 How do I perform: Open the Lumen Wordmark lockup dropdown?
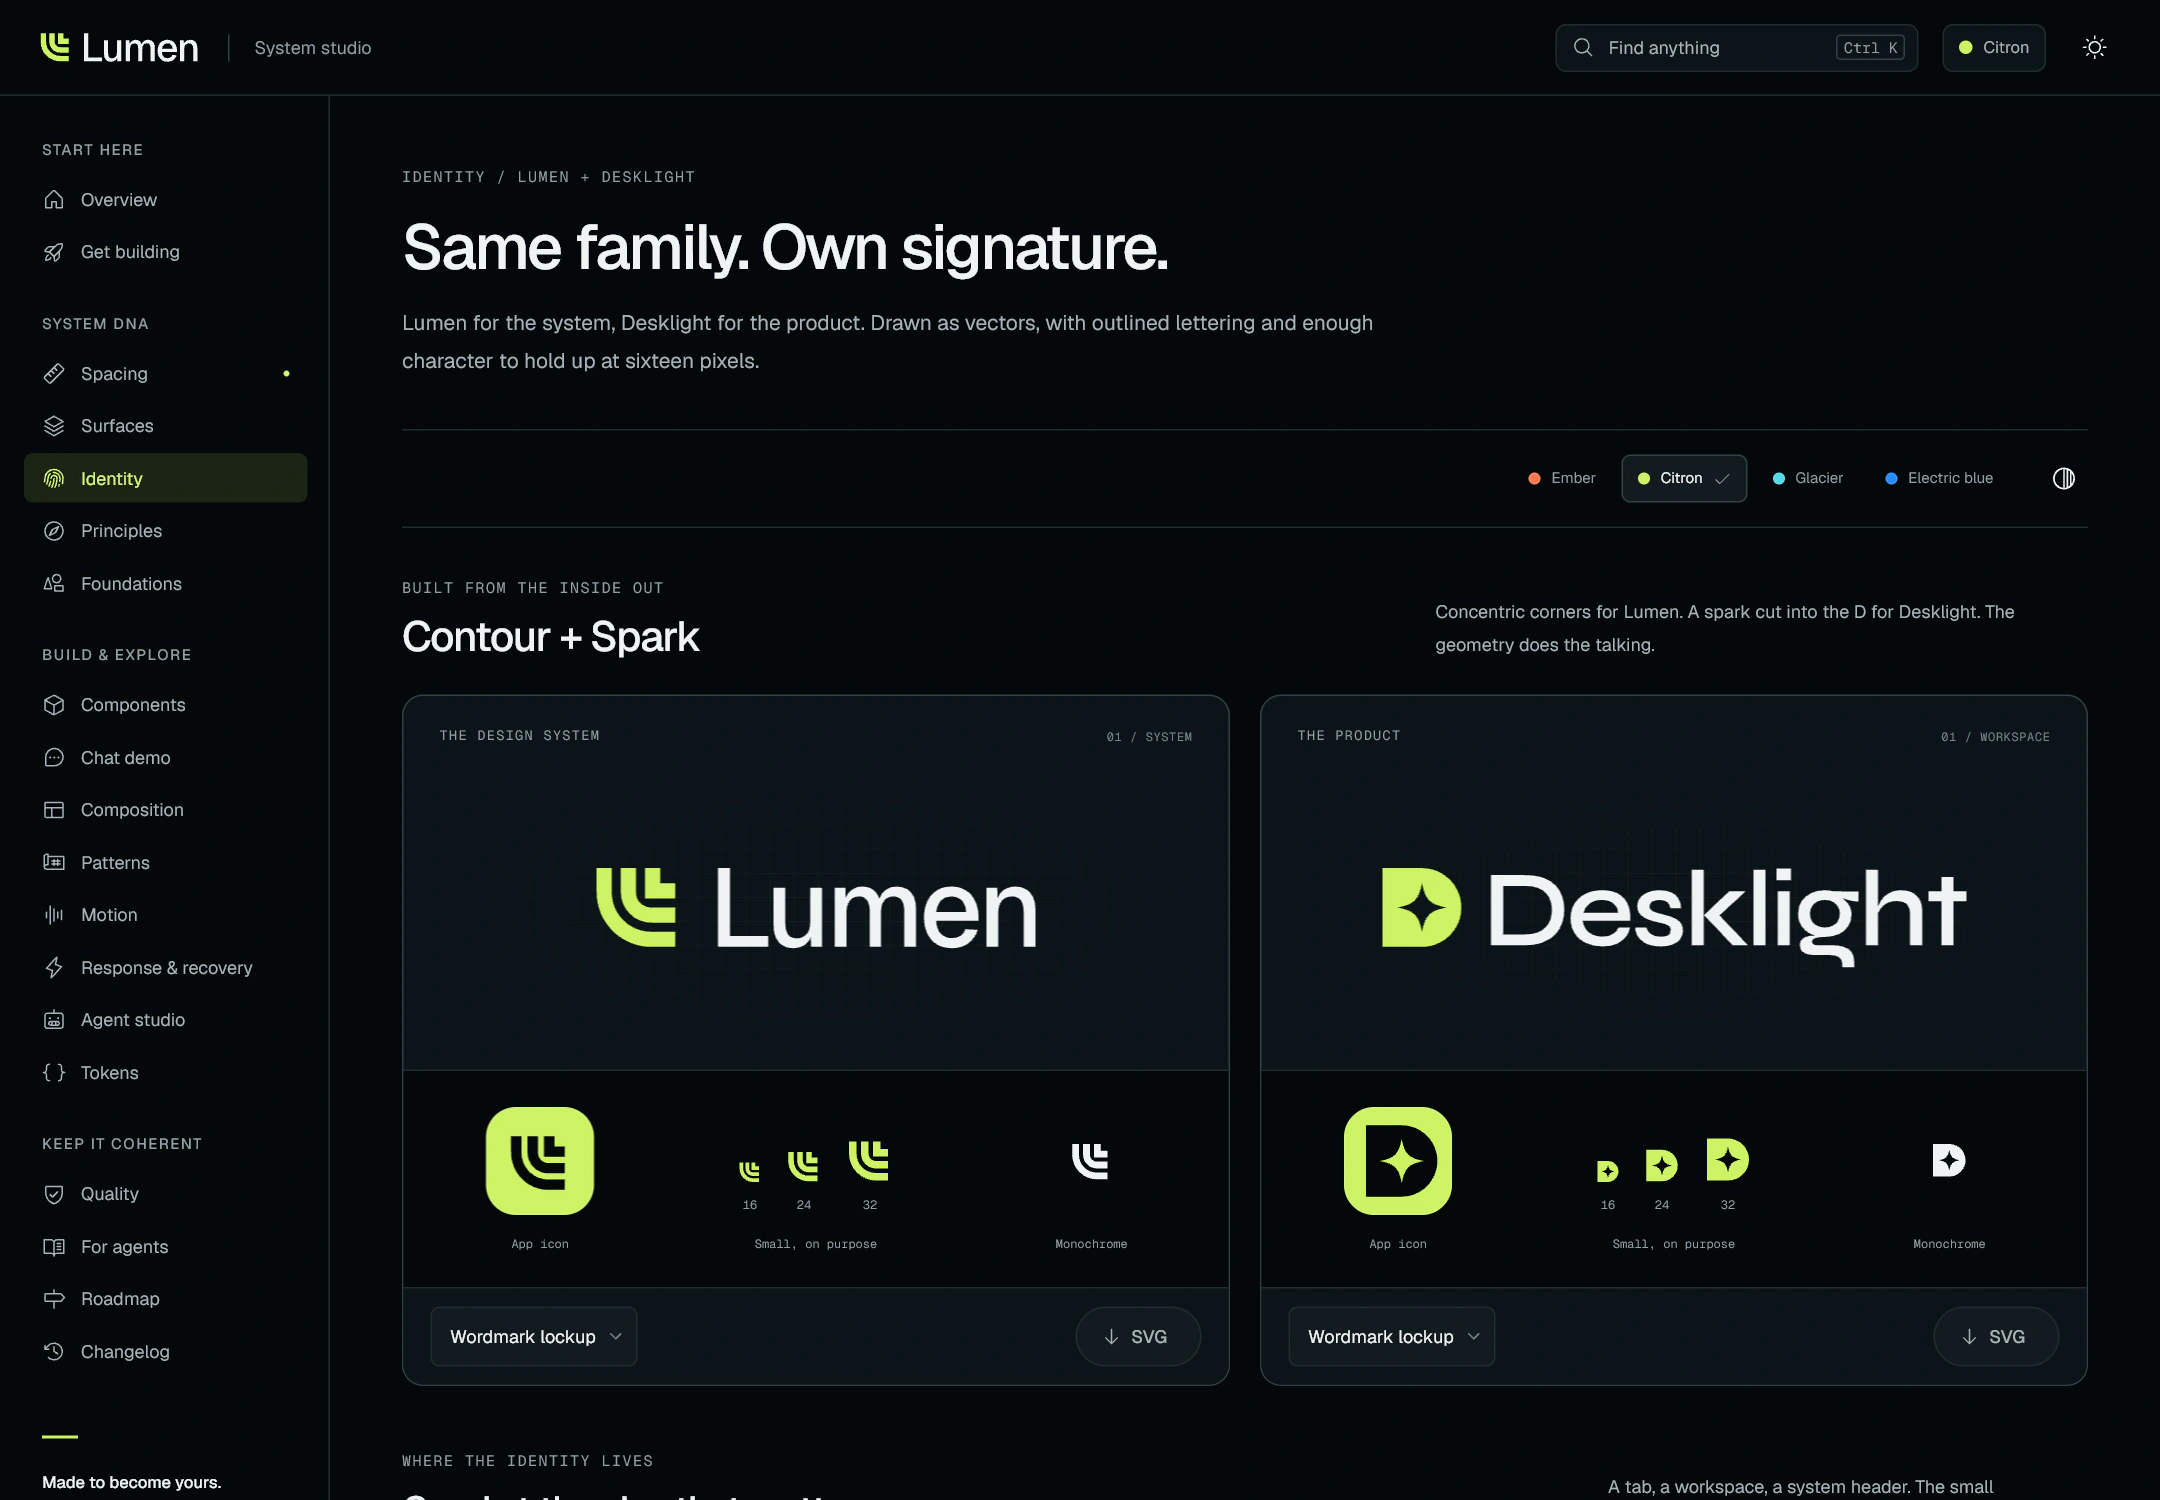(534, 1337)
